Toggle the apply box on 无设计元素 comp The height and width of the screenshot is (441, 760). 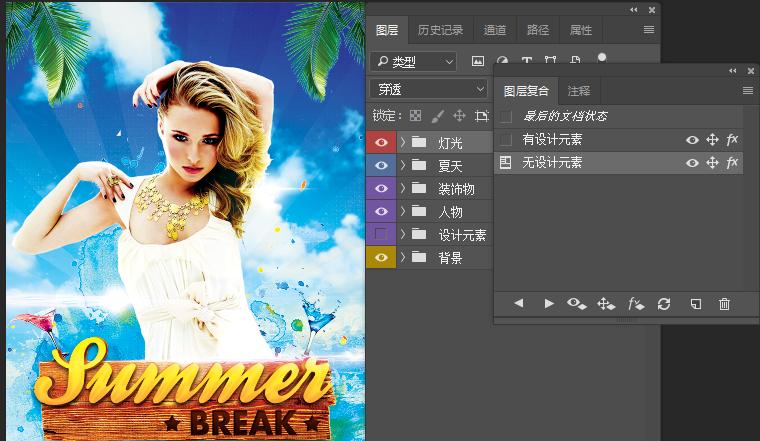[x=506, y=162]
